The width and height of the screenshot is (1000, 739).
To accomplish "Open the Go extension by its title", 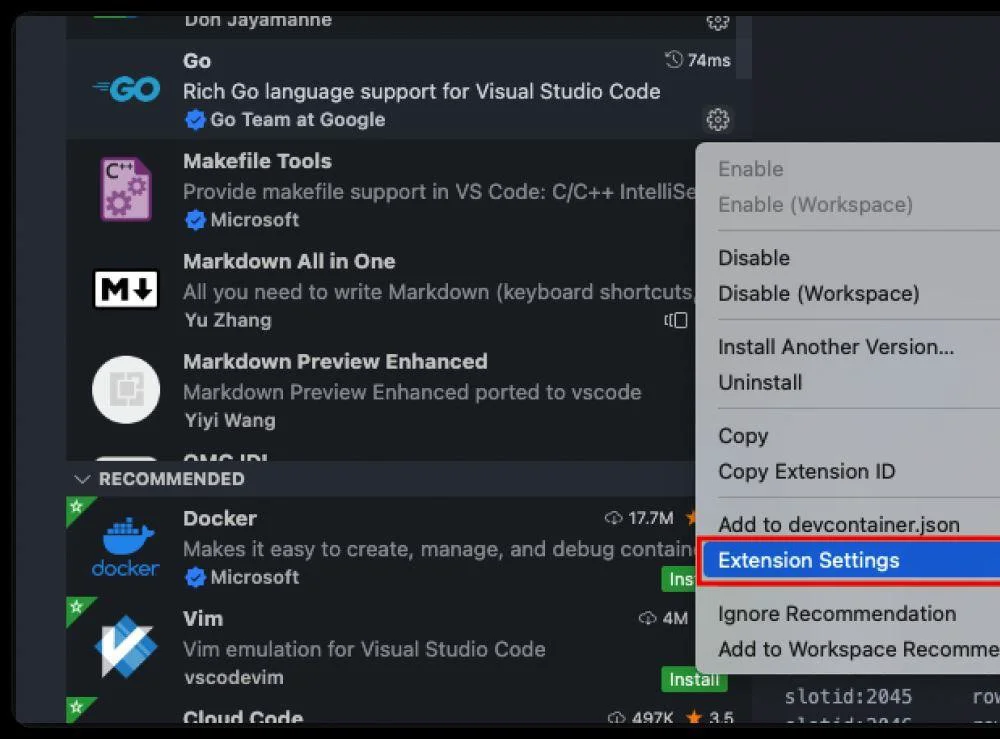I will point(196,61).
